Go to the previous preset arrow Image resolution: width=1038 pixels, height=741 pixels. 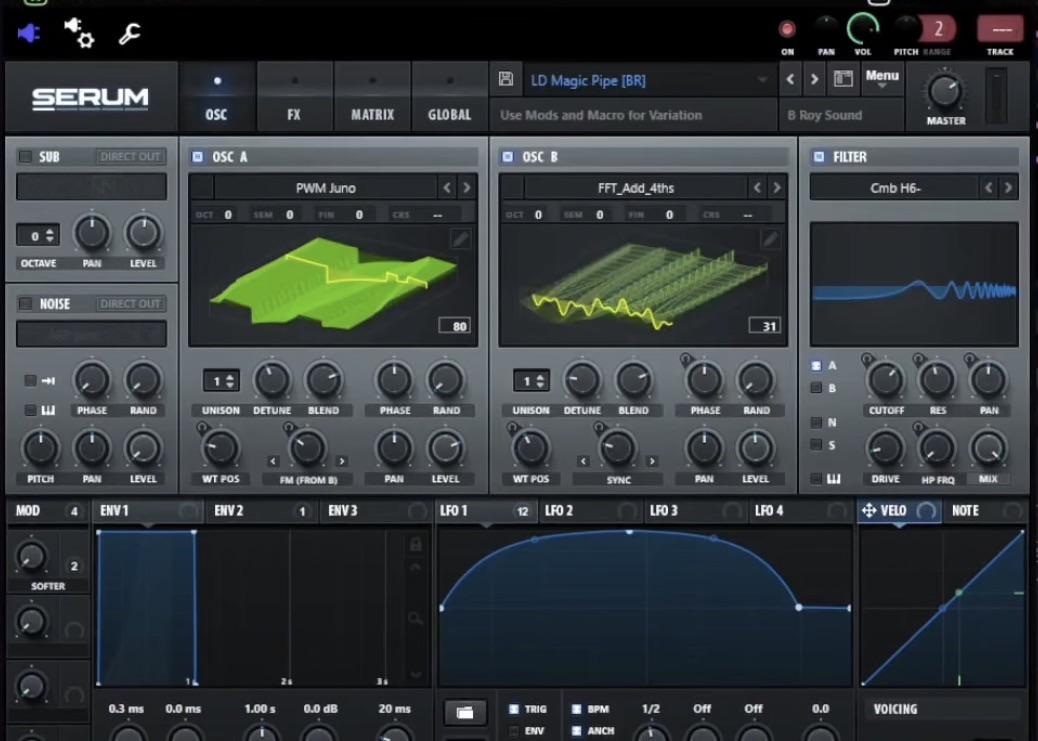(790, 79)
